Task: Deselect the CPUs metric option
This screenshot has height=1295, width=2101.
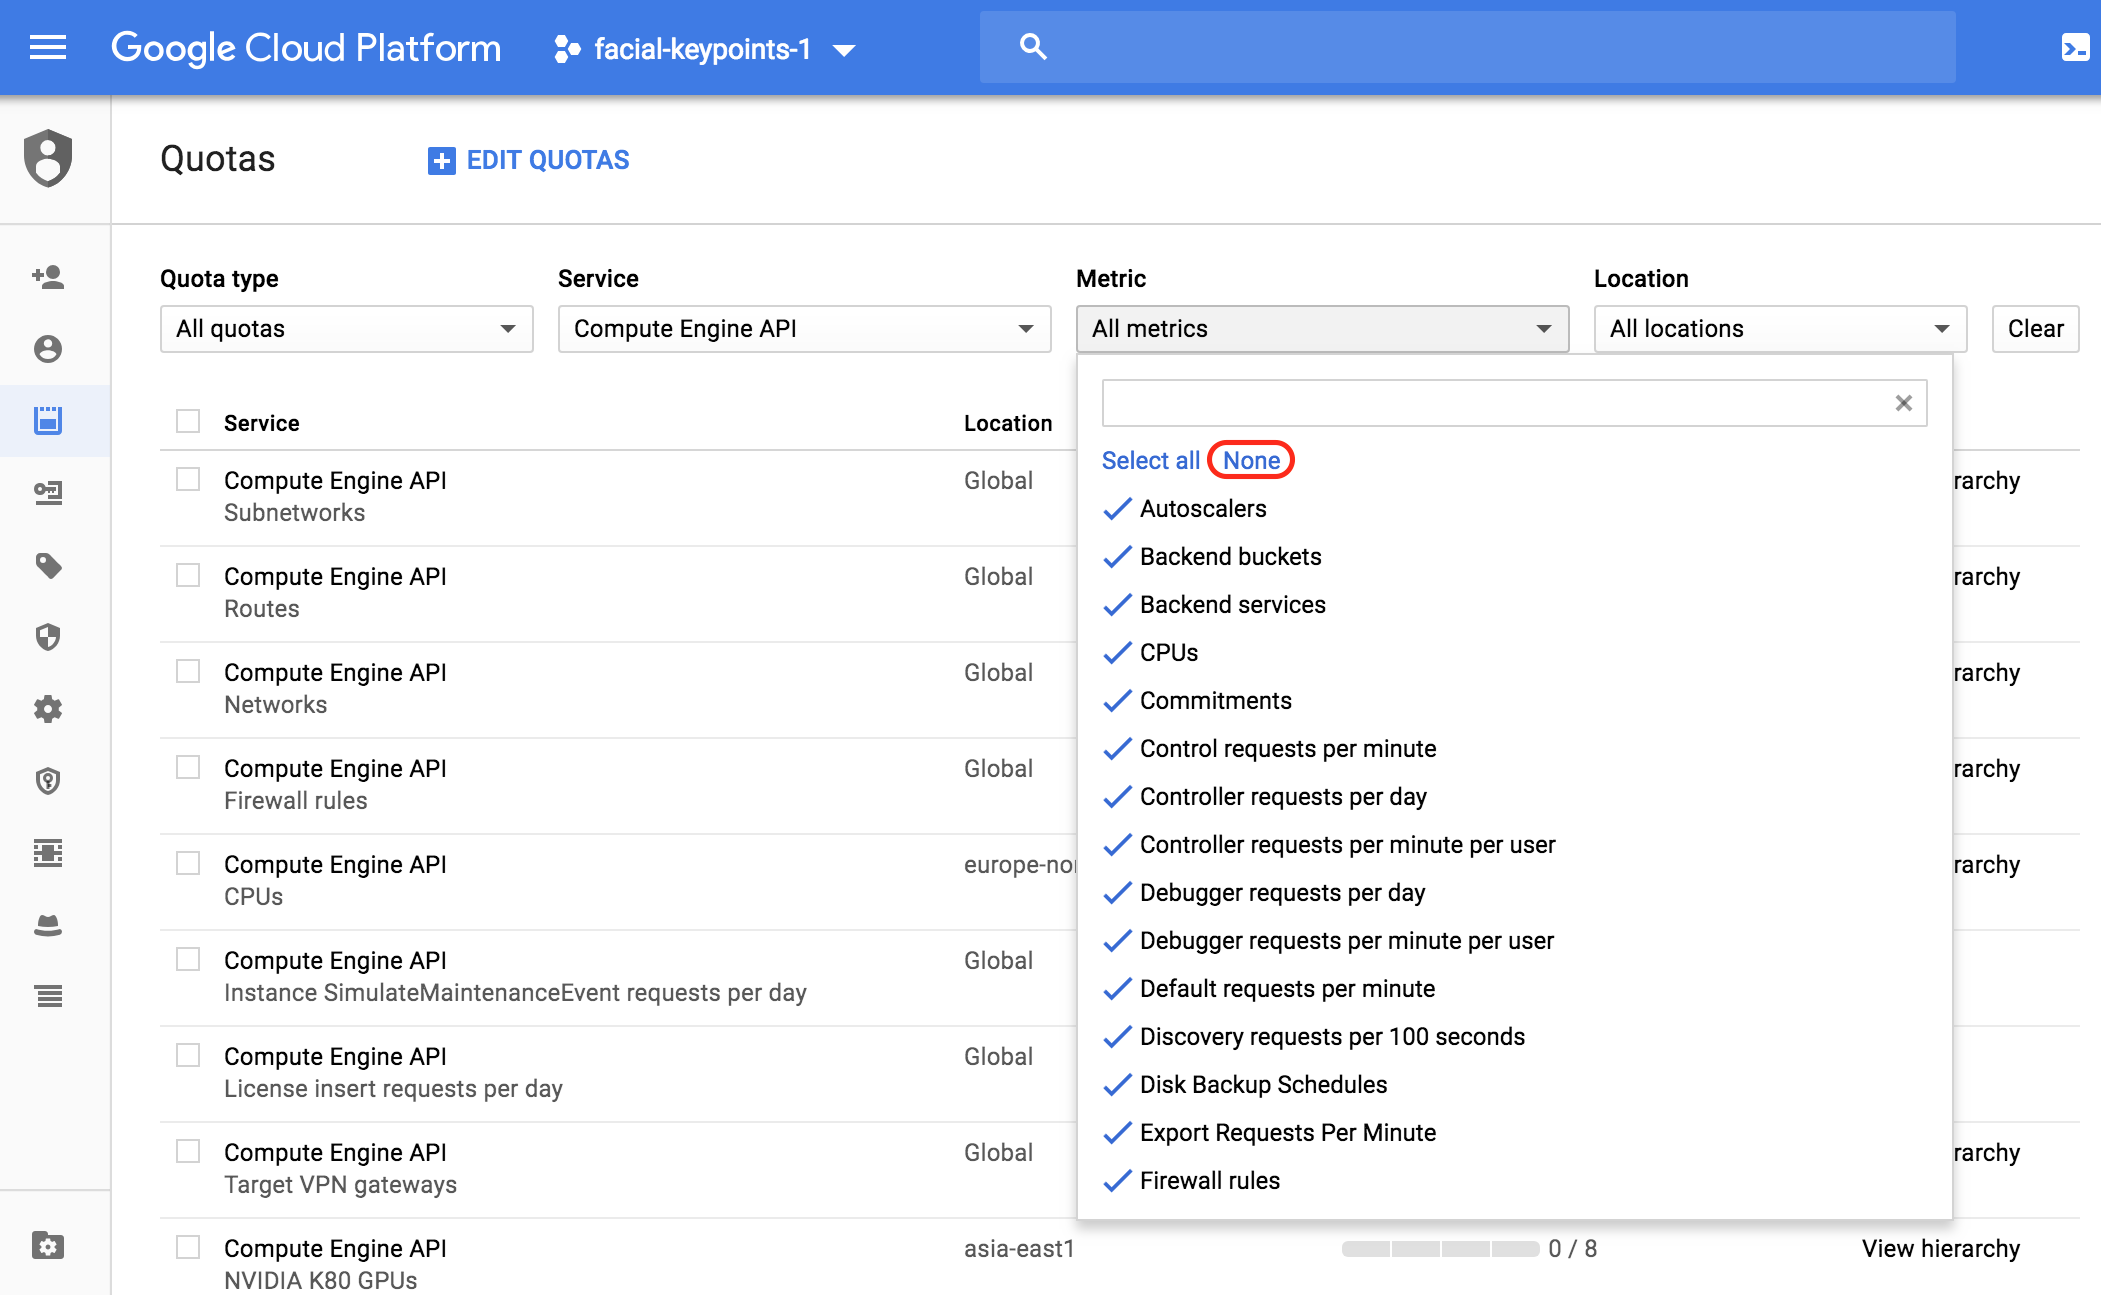Action: point(1168,653)
